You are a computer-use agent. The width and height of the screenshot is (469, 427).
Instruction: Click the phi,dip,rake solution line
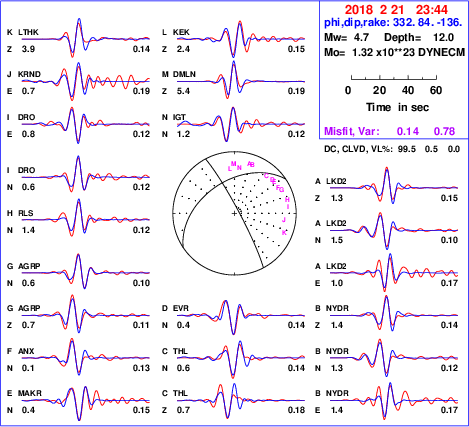[x=393, y=22]
